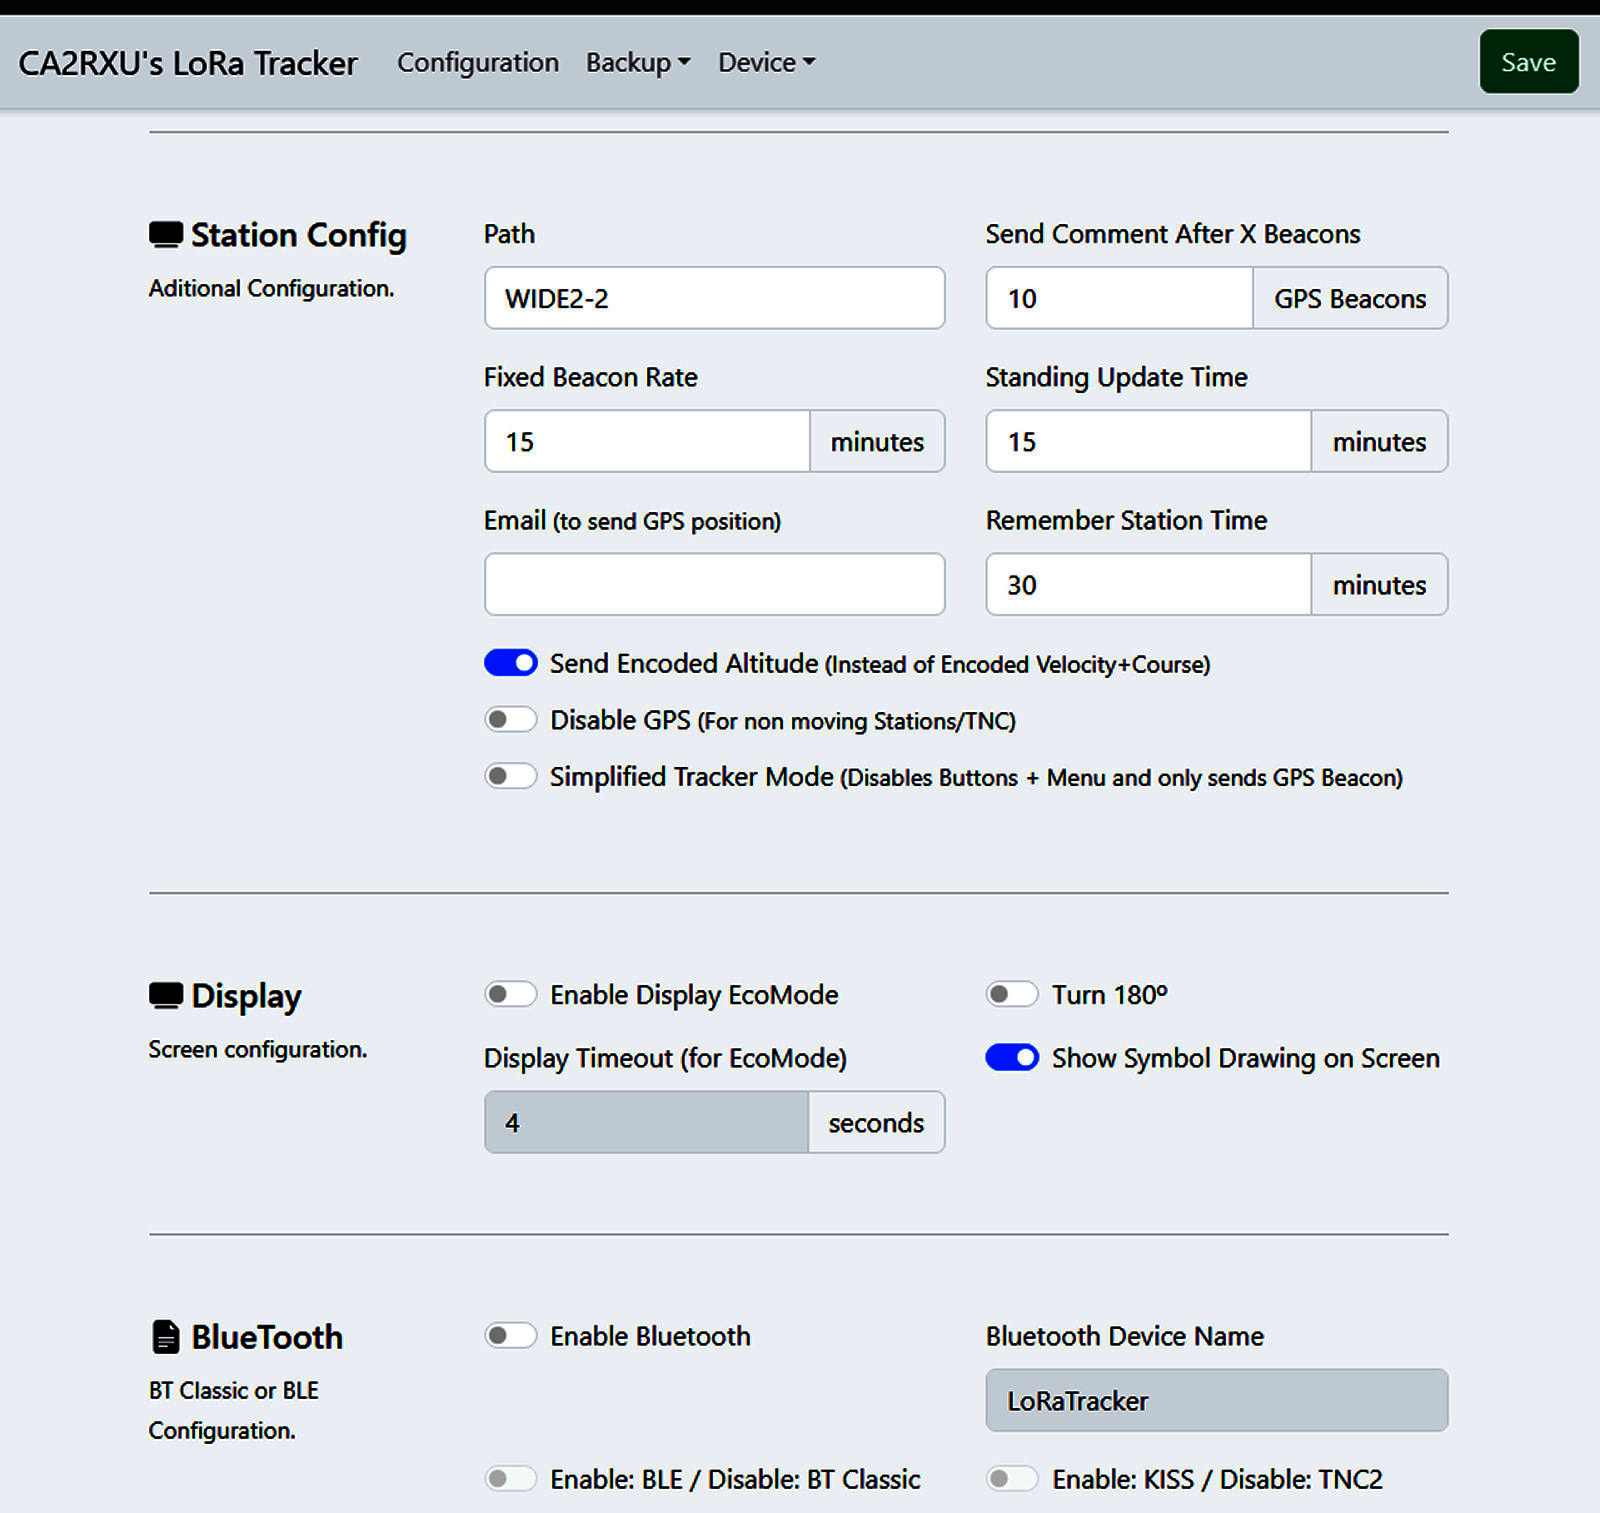The image size is (1600, 1513).
Task: Focus the Path input field
Action: 714,298
